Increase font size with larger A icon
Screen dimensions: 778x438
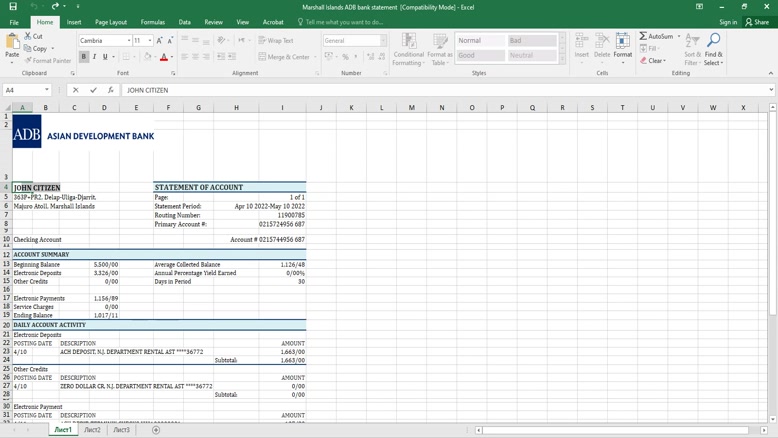tap(159, 41)
